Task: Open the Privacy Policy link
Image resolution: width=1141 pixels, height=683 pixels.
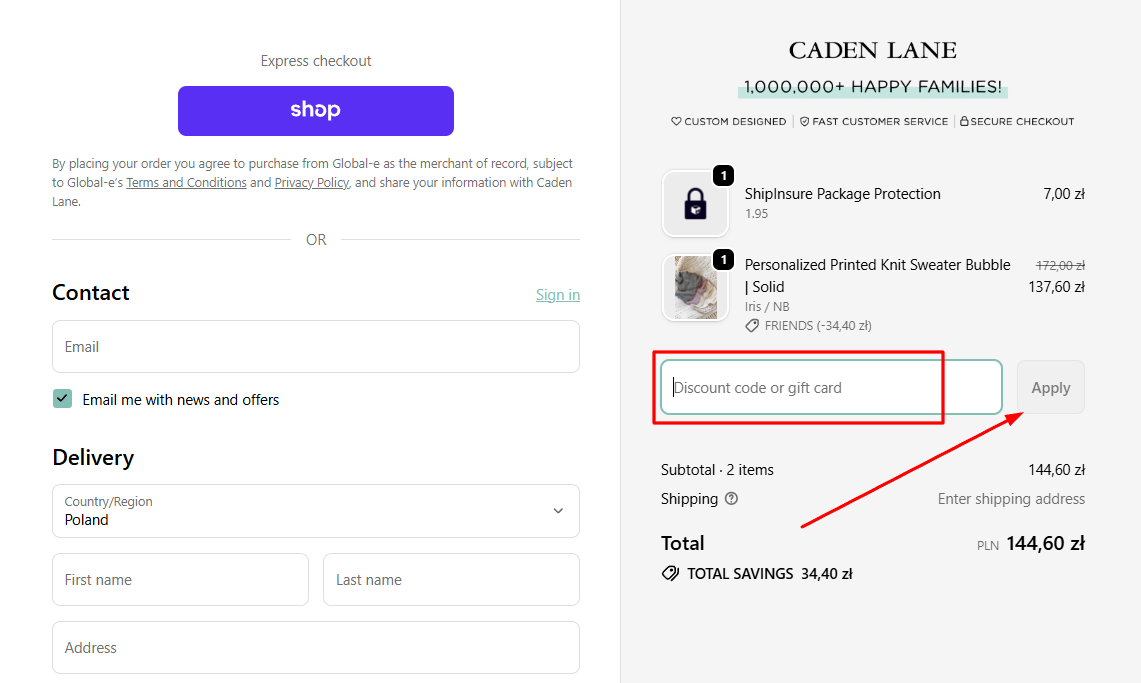Action: tap(311, 182)
